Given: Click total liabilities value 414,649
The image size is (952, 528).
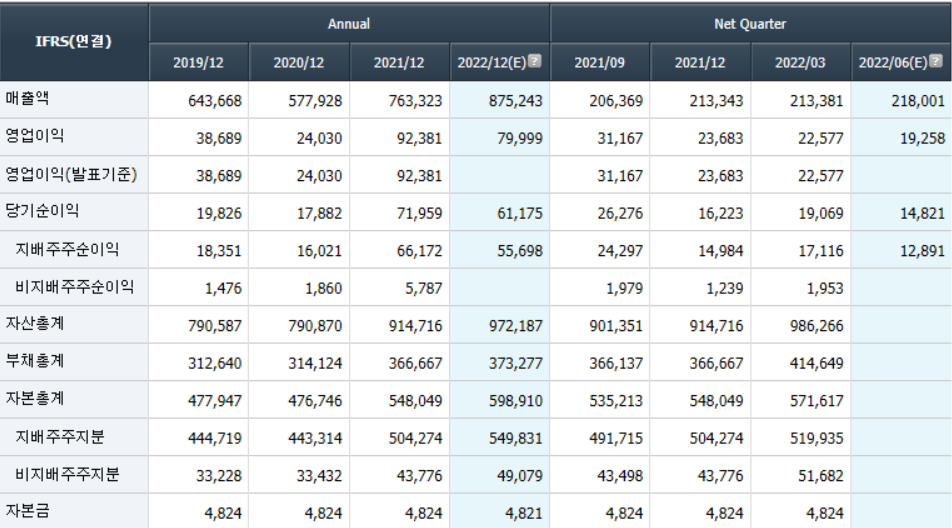Looking at the screenshot, I should click(x=817, y=364).
